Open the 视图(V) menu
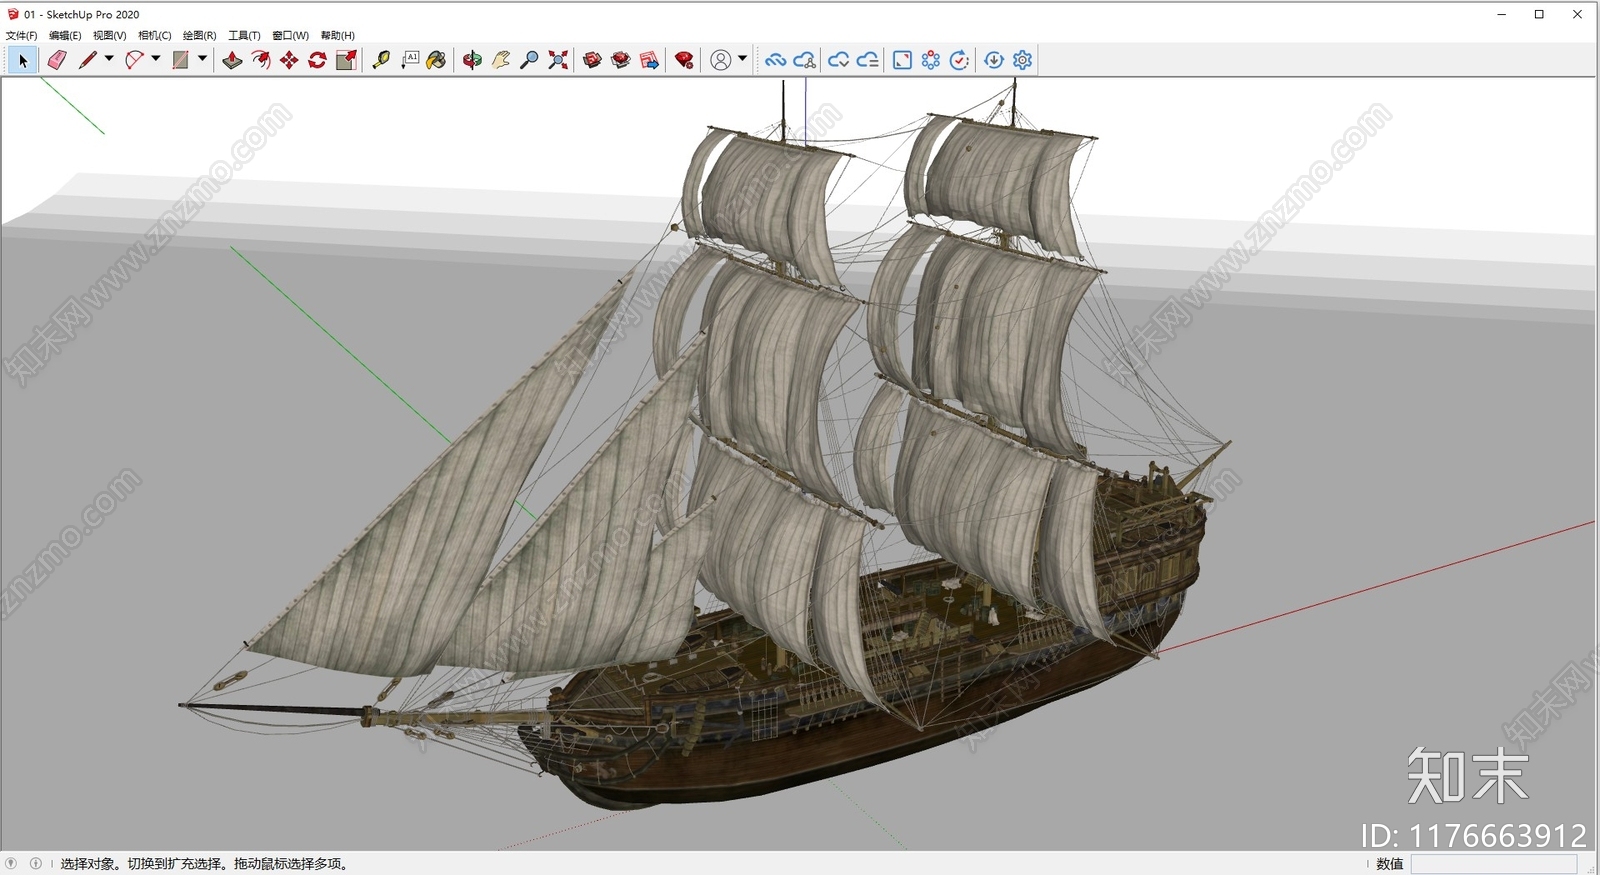This screenshot has width=1600, height=875. [110, 36]
